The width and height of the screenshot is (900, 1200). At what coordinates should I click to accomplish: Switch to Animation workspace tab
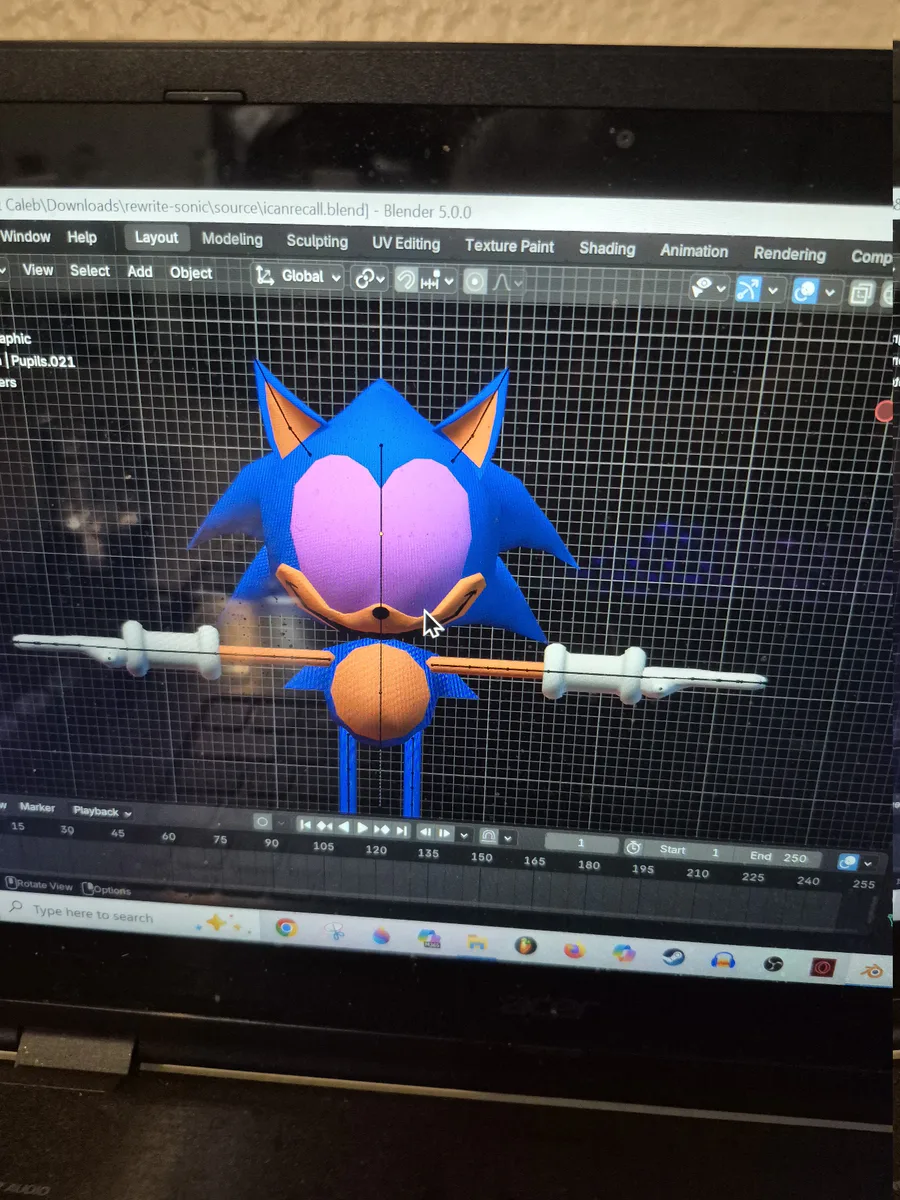click(x=694, y=252)
